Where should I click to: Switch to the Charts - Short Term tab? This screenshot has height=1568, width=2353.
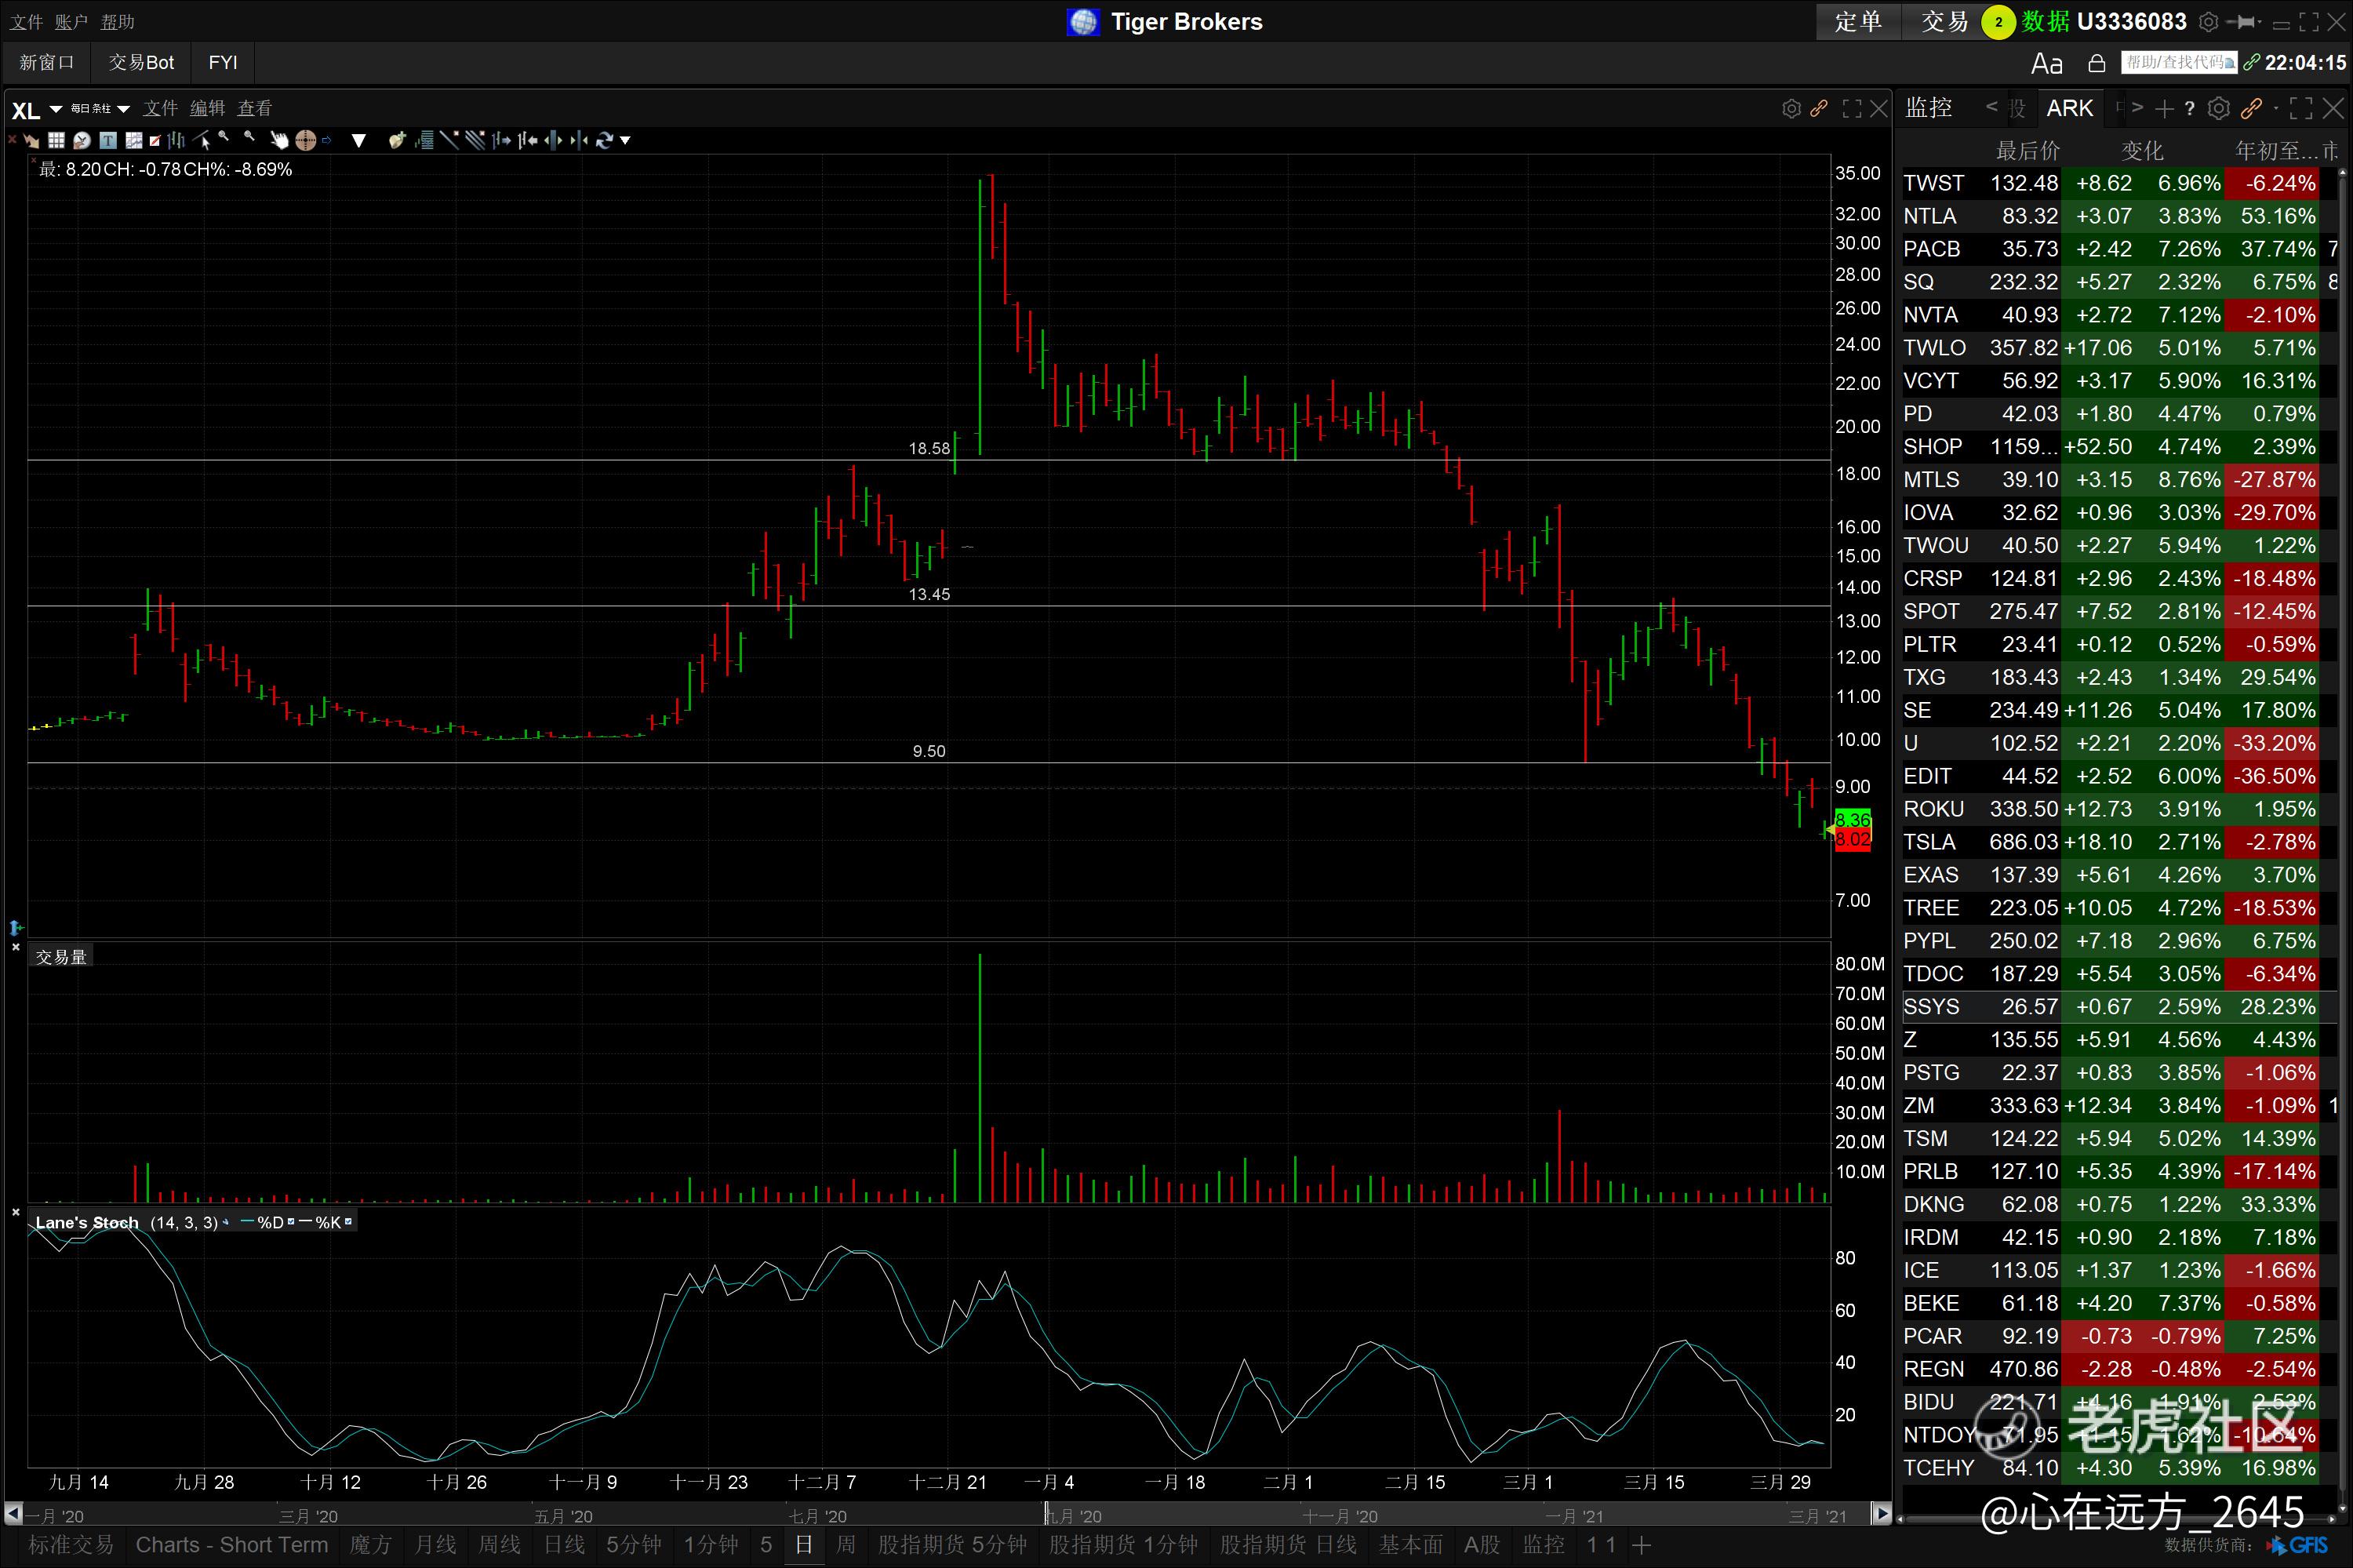231,1544
